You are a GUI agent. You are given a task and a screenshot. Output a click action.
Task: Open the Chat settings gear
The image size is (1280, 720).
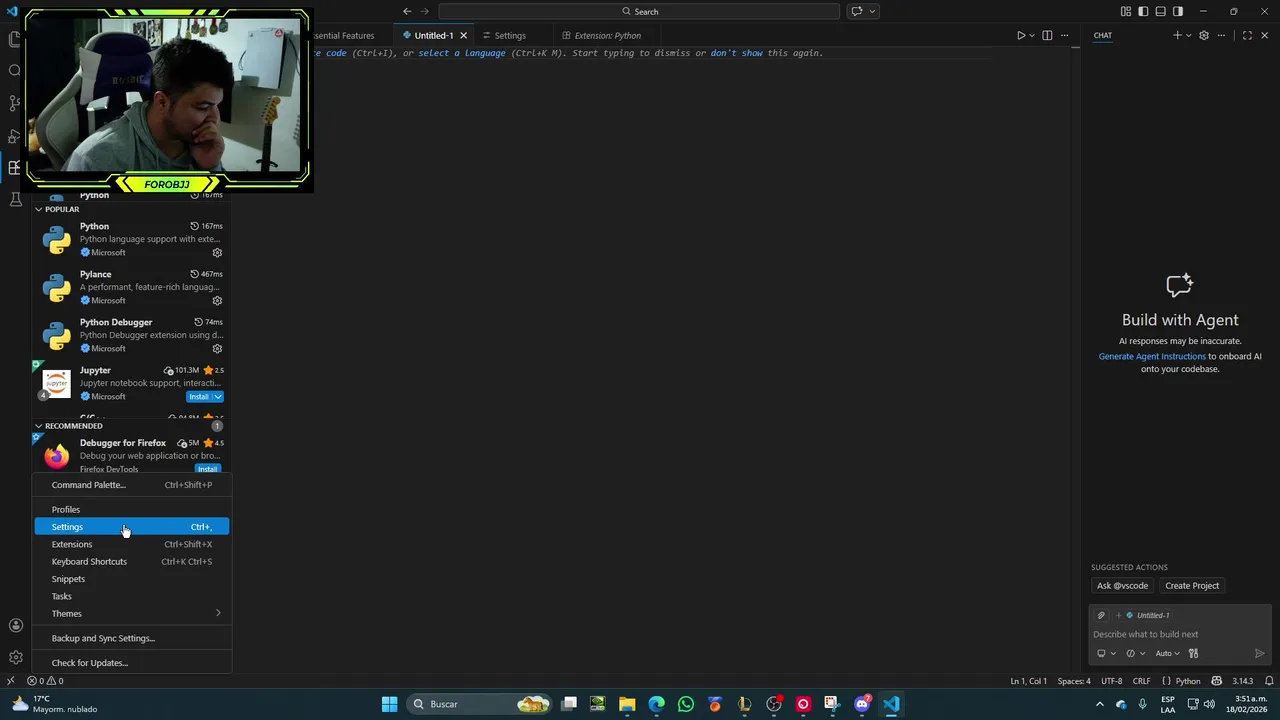click(x=1204, y=36)
